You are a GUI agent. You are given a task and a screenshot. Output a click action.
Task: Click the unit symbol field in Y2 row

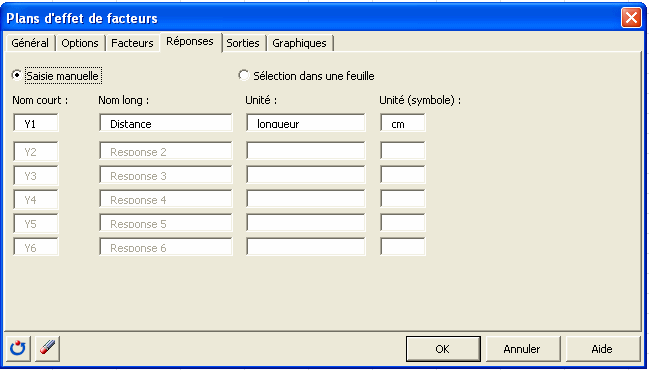(x=403, y=151)
